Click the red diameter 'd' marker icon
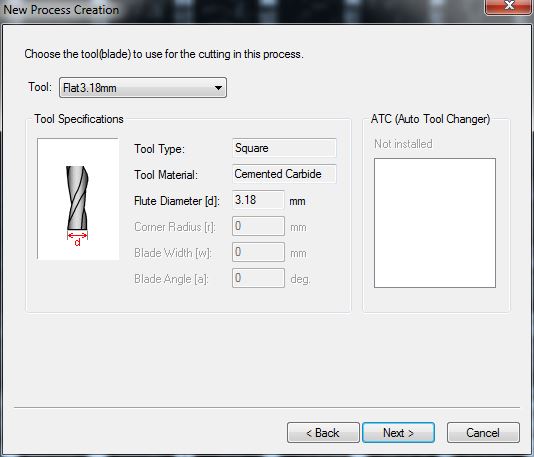Image resolution: width=534 pixels, height=457 pixels. [77, 238]
